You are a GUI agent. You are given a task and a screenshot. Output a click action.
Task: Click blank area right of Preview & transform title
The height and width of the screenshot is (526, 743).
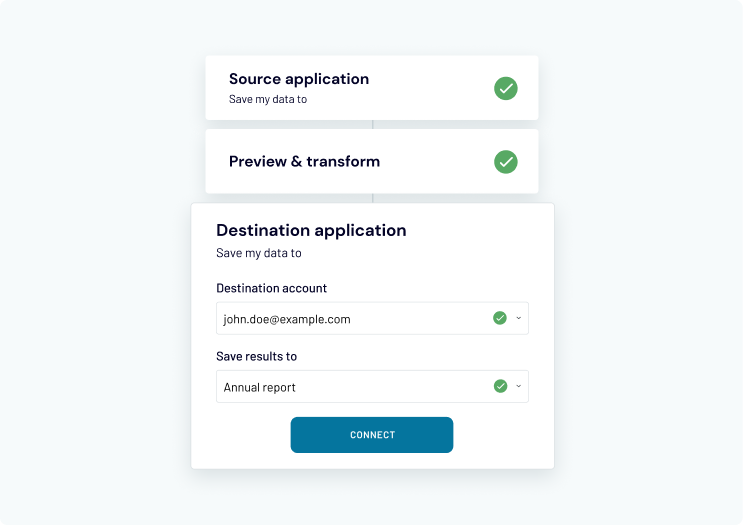coord(435,161)
